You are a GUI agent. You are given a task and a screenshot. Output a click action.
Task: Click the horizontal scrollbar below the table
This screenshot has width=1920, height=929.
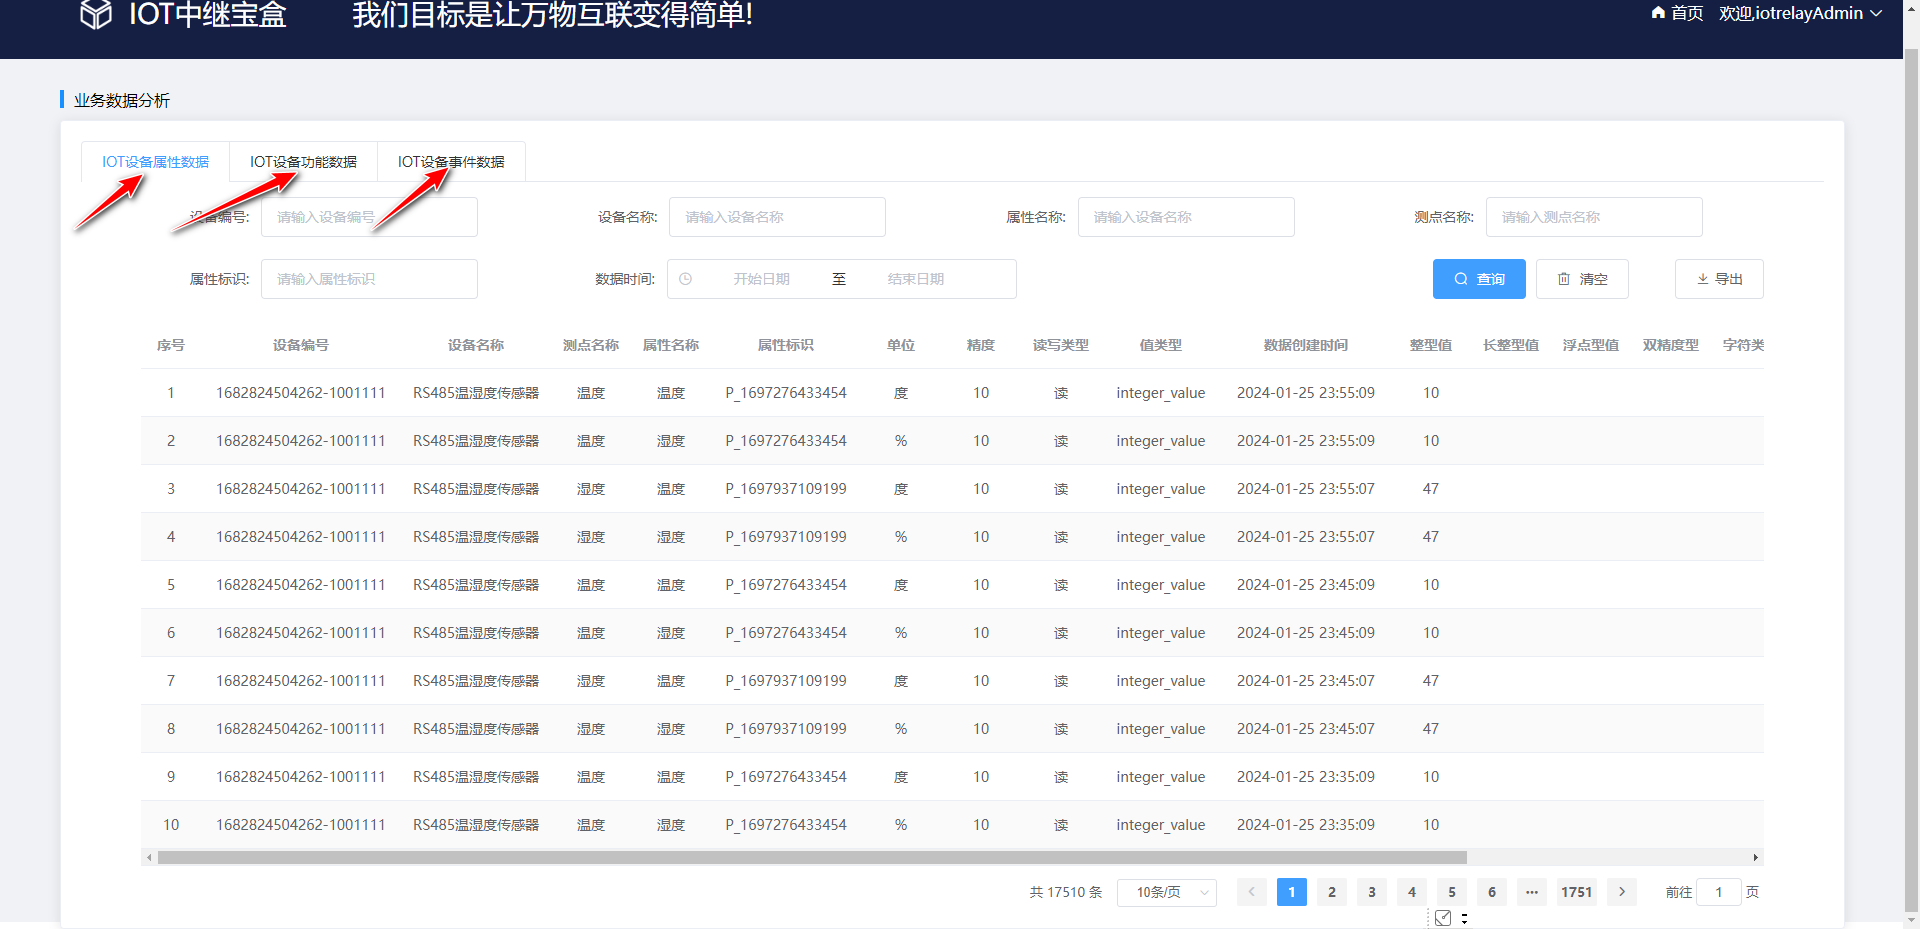(x=800, y=857)
